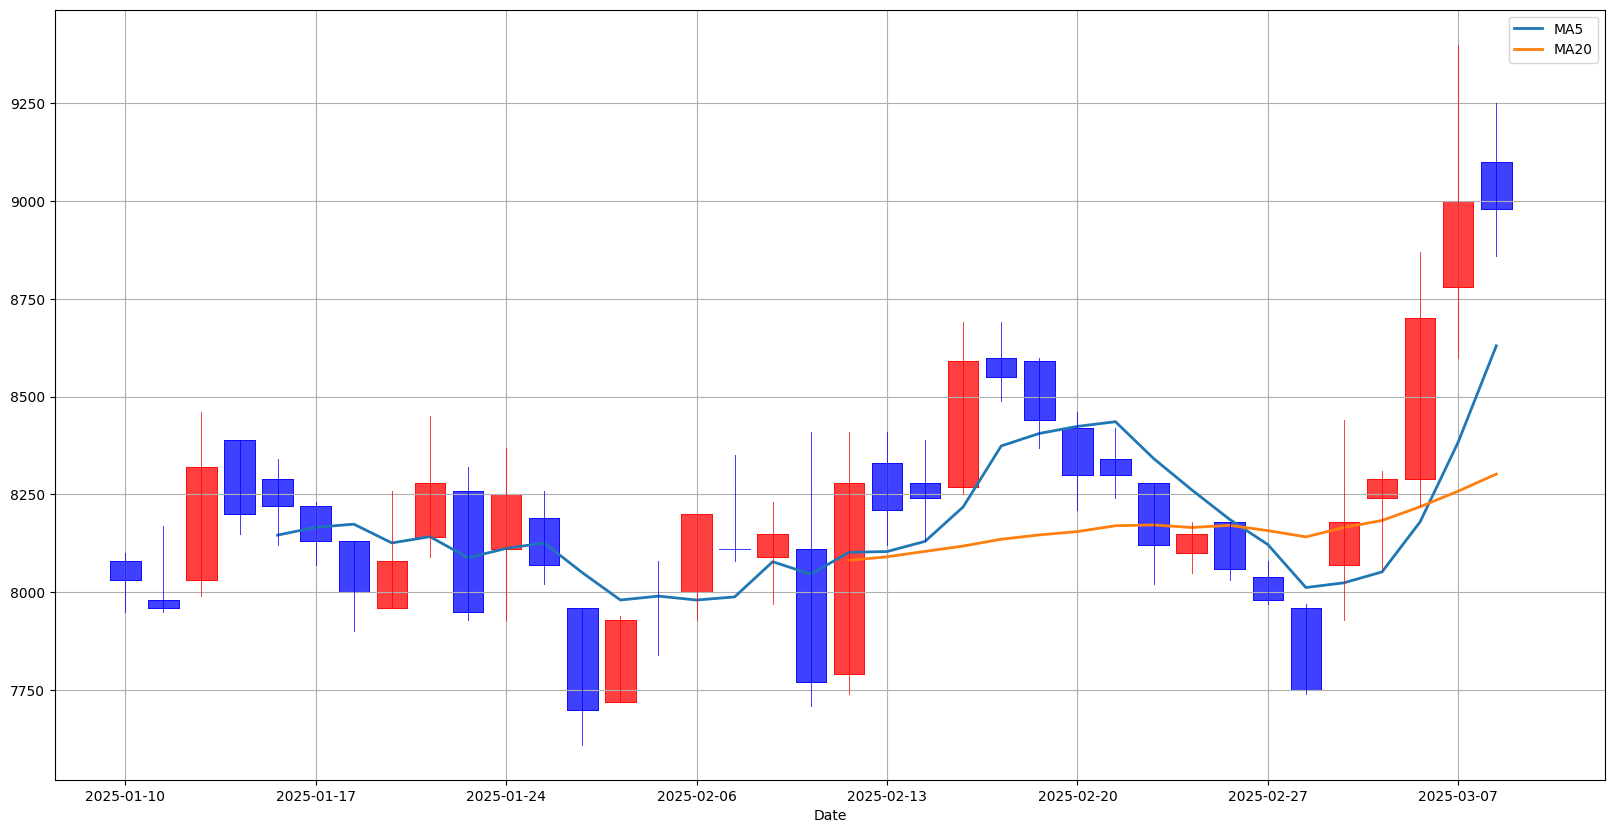Click the 7750 y-axis tick label

(28, 691)
